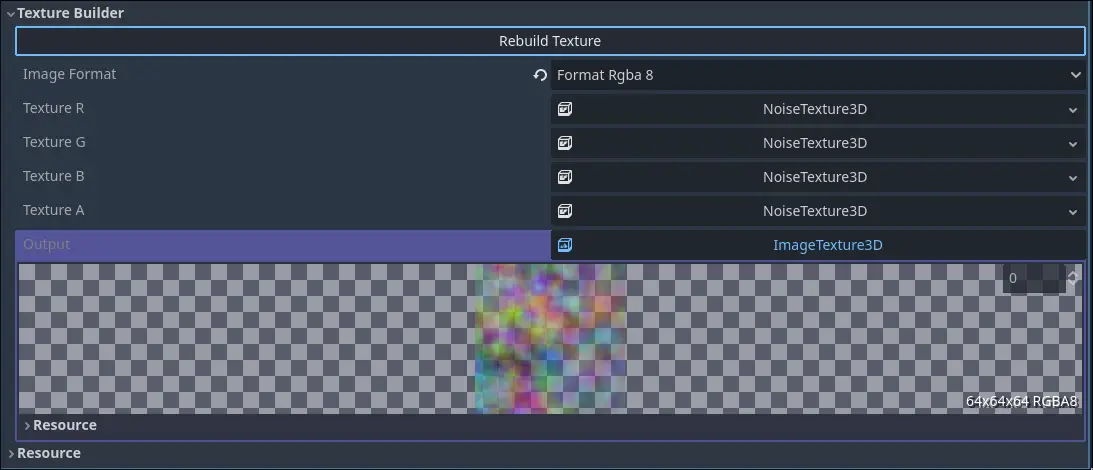Click the colorful 3D texture preview
This screenshot has height=470, width=1093.
550,338
